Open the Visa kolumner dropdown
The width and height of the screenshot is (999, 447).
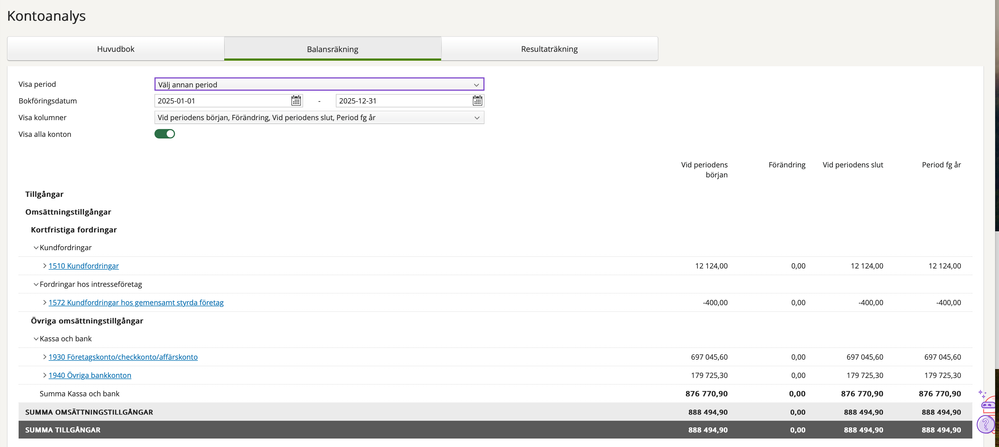tap(319, 118)
